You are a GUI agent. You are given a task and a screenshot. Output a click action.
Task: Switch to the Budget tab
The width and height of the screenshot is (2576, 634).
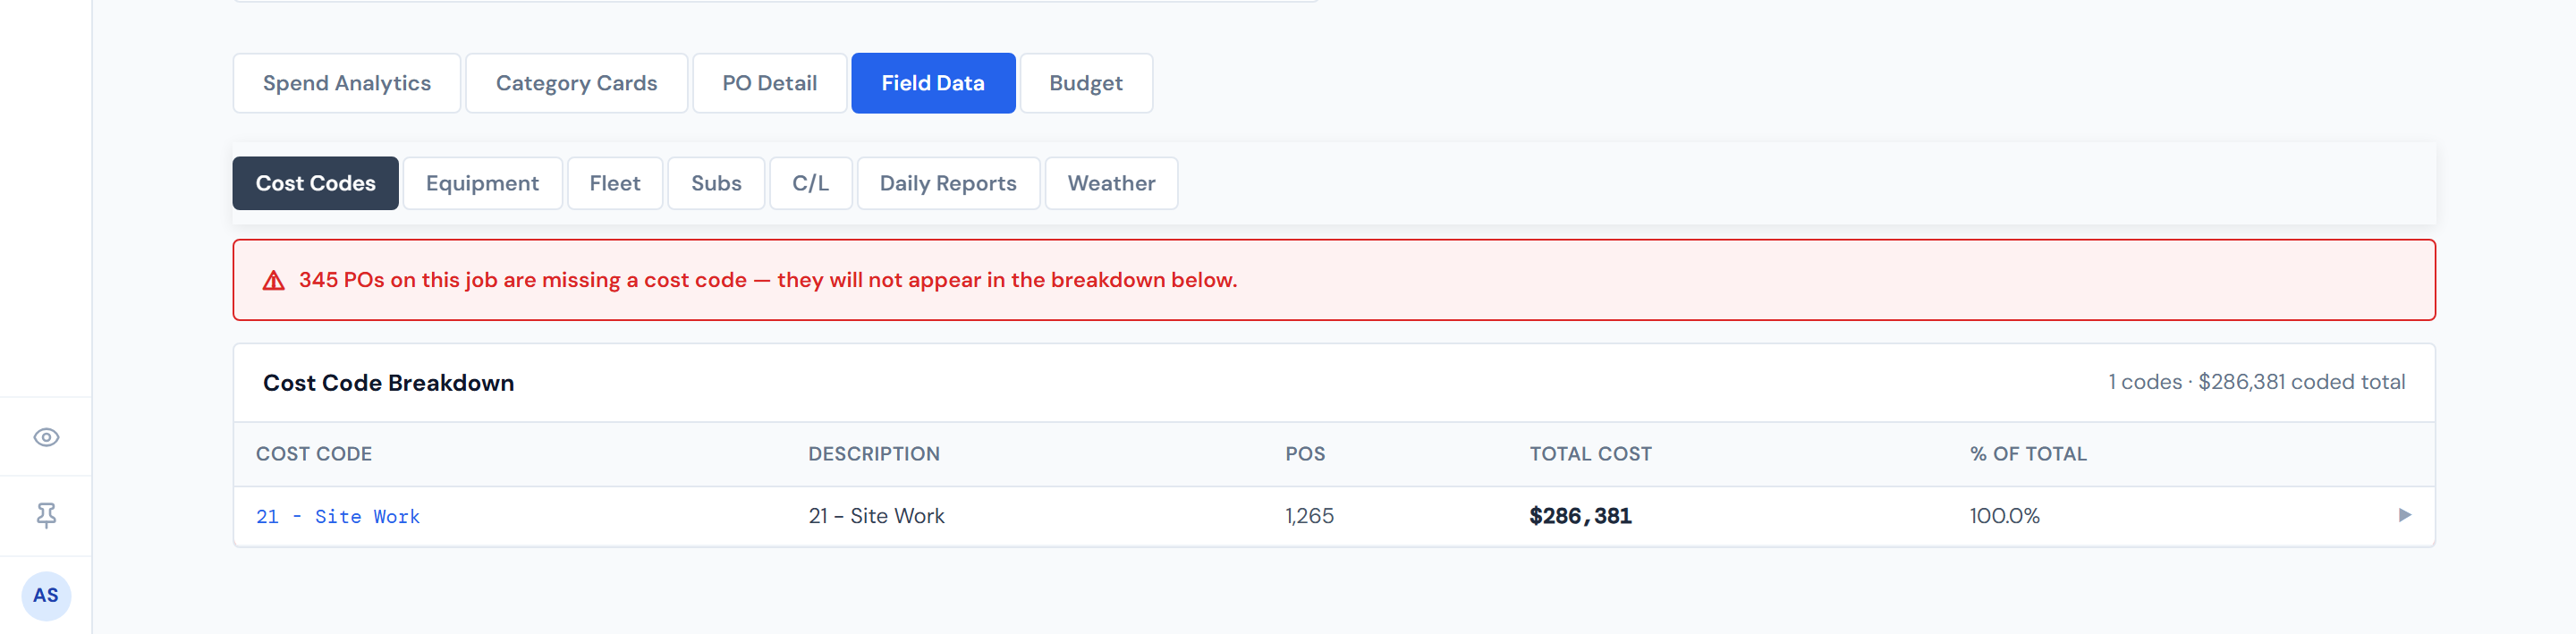coord(1086,83)
